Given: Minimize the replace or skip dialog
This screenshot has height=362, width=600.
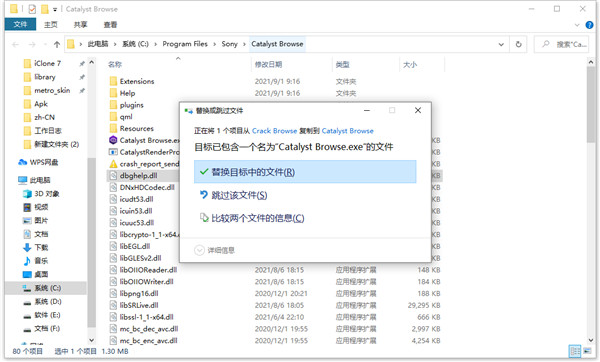Looking at the screenshot, I should click(x=367, y=110).
